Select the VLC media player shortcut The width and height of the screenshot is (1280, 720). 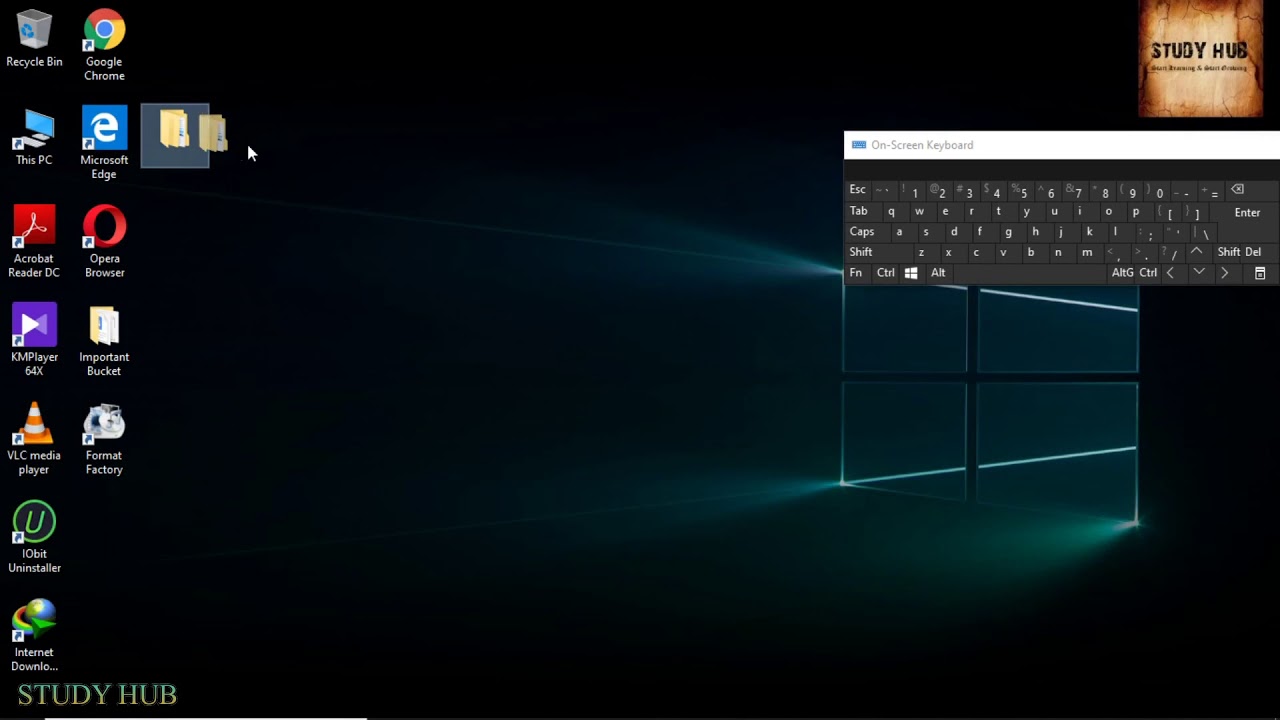tap(34, 440)
